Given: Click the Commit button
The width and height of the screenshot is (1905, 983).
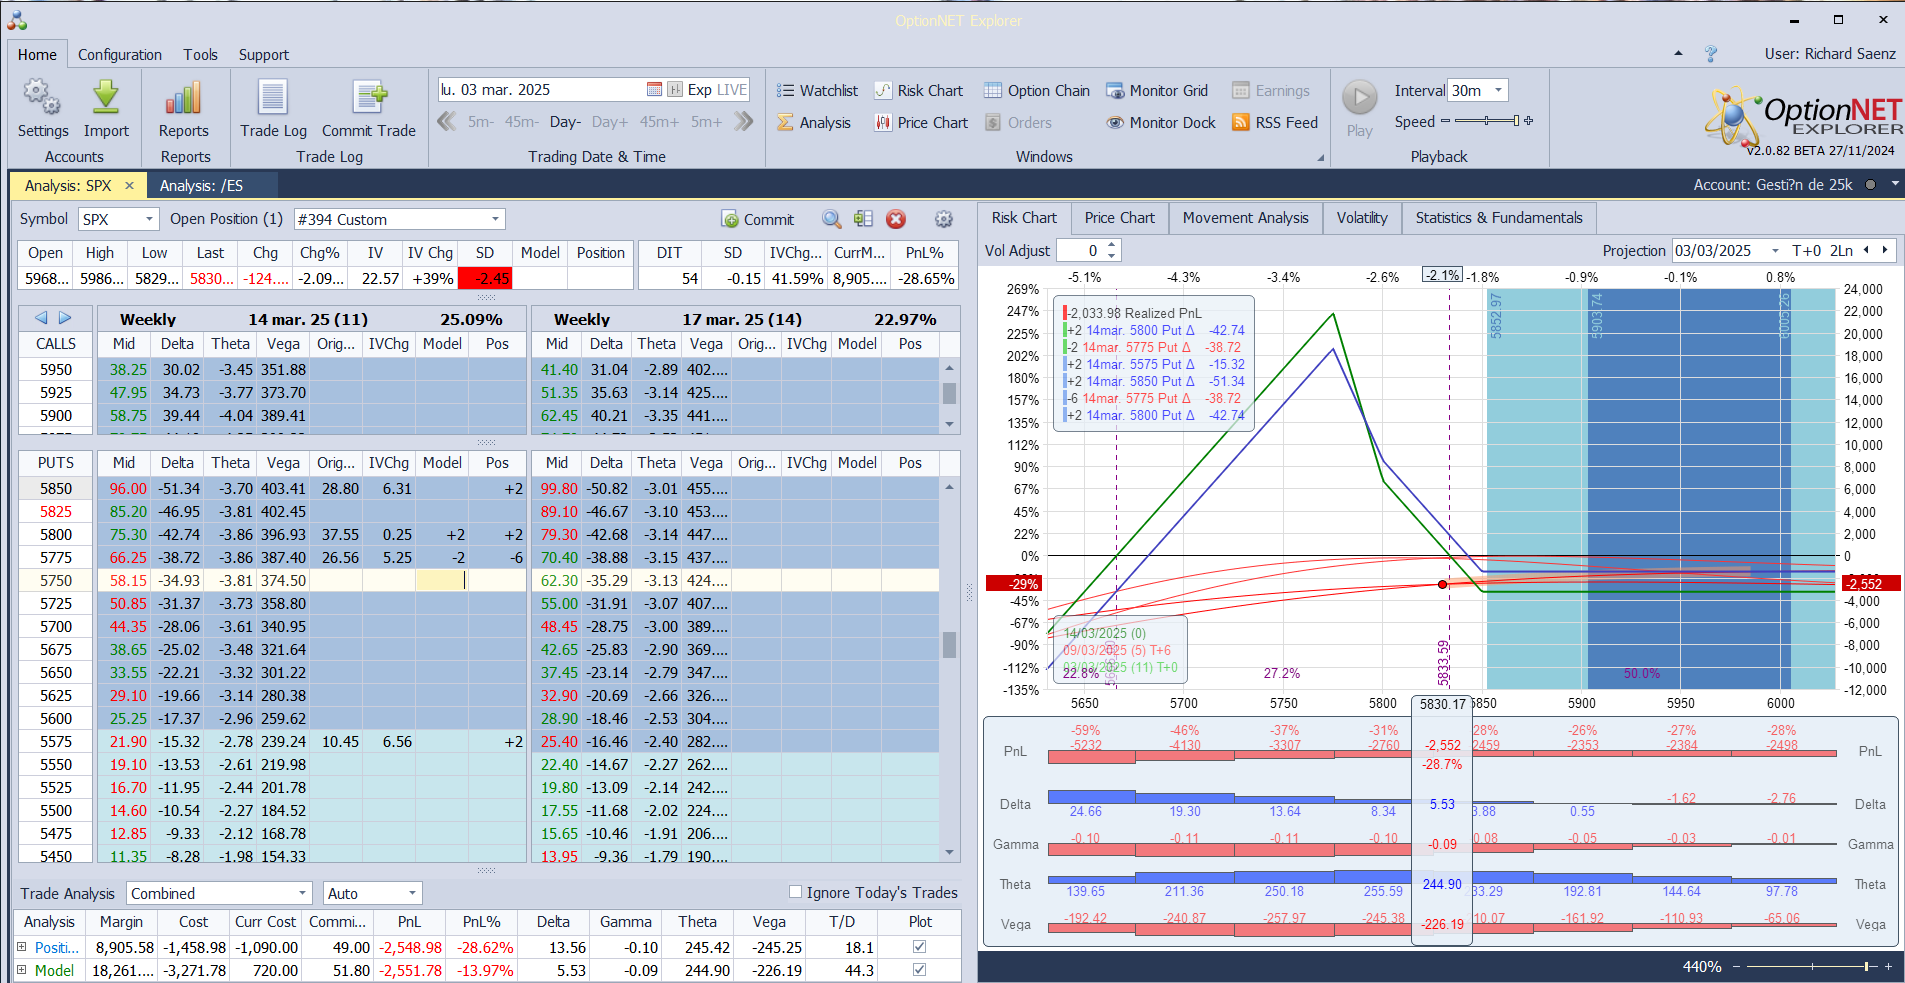Looking at the screenshot, I should pos(757,219).
